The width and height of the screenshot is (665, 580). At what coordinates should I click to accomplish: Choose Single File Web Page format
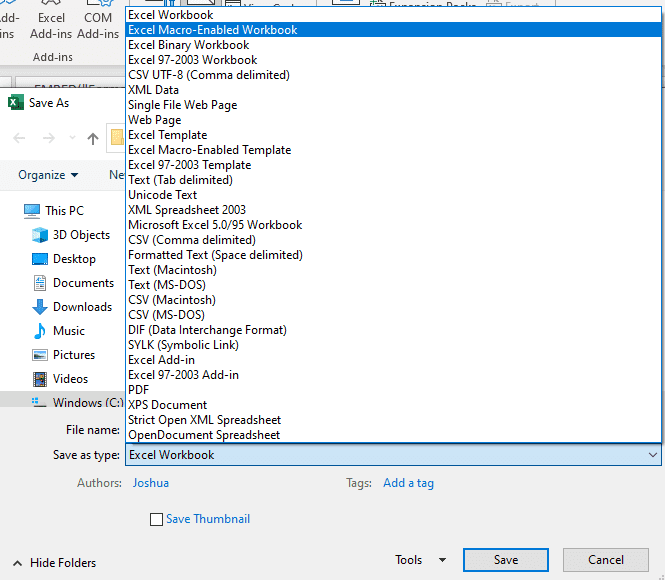click(394, 105)
